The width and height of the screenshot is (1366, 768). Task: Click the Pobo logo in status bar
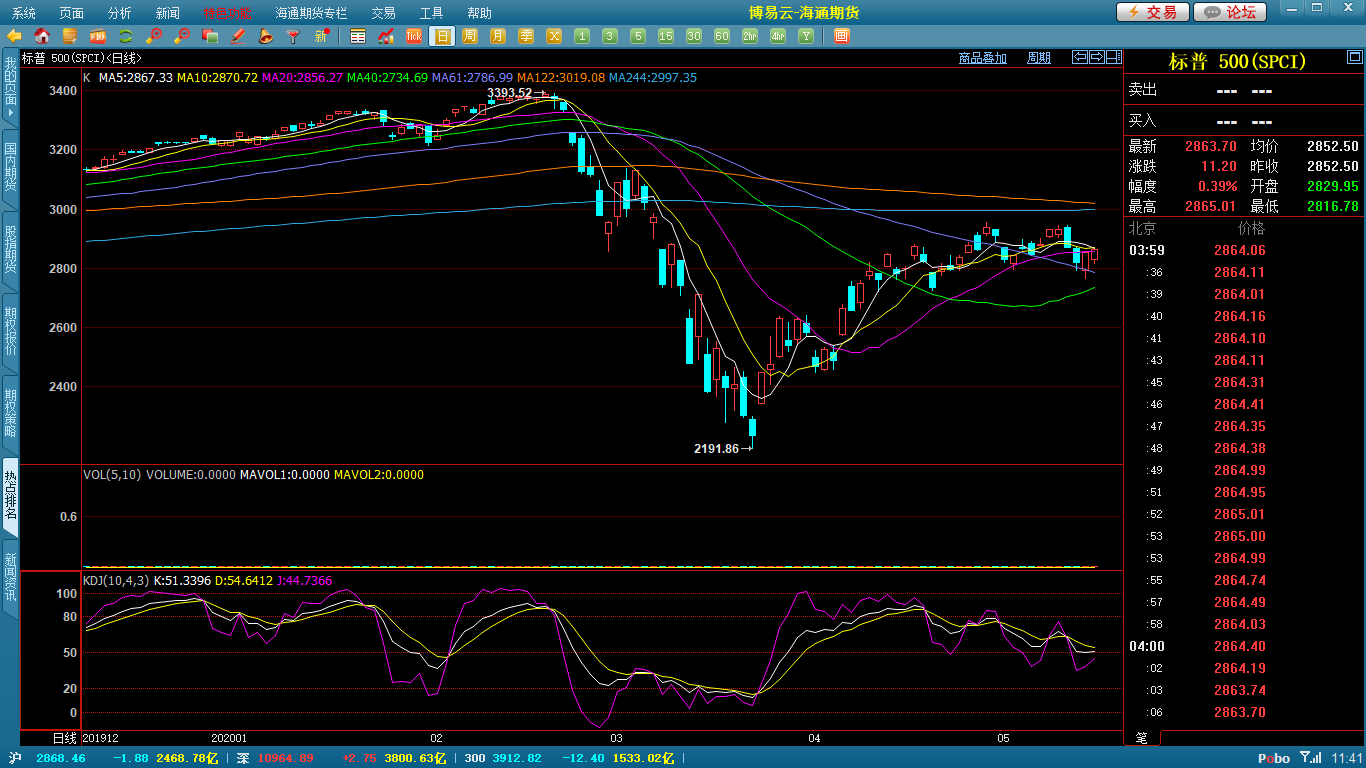pyautogui.click(x=1273, y=759)
